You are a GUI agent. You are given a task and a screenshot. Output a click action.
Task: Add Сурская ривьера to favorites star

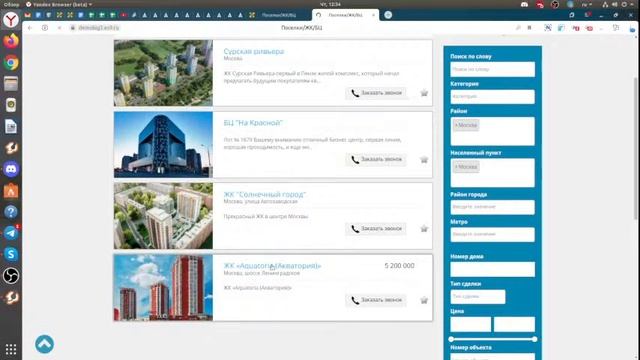[424, 93]
